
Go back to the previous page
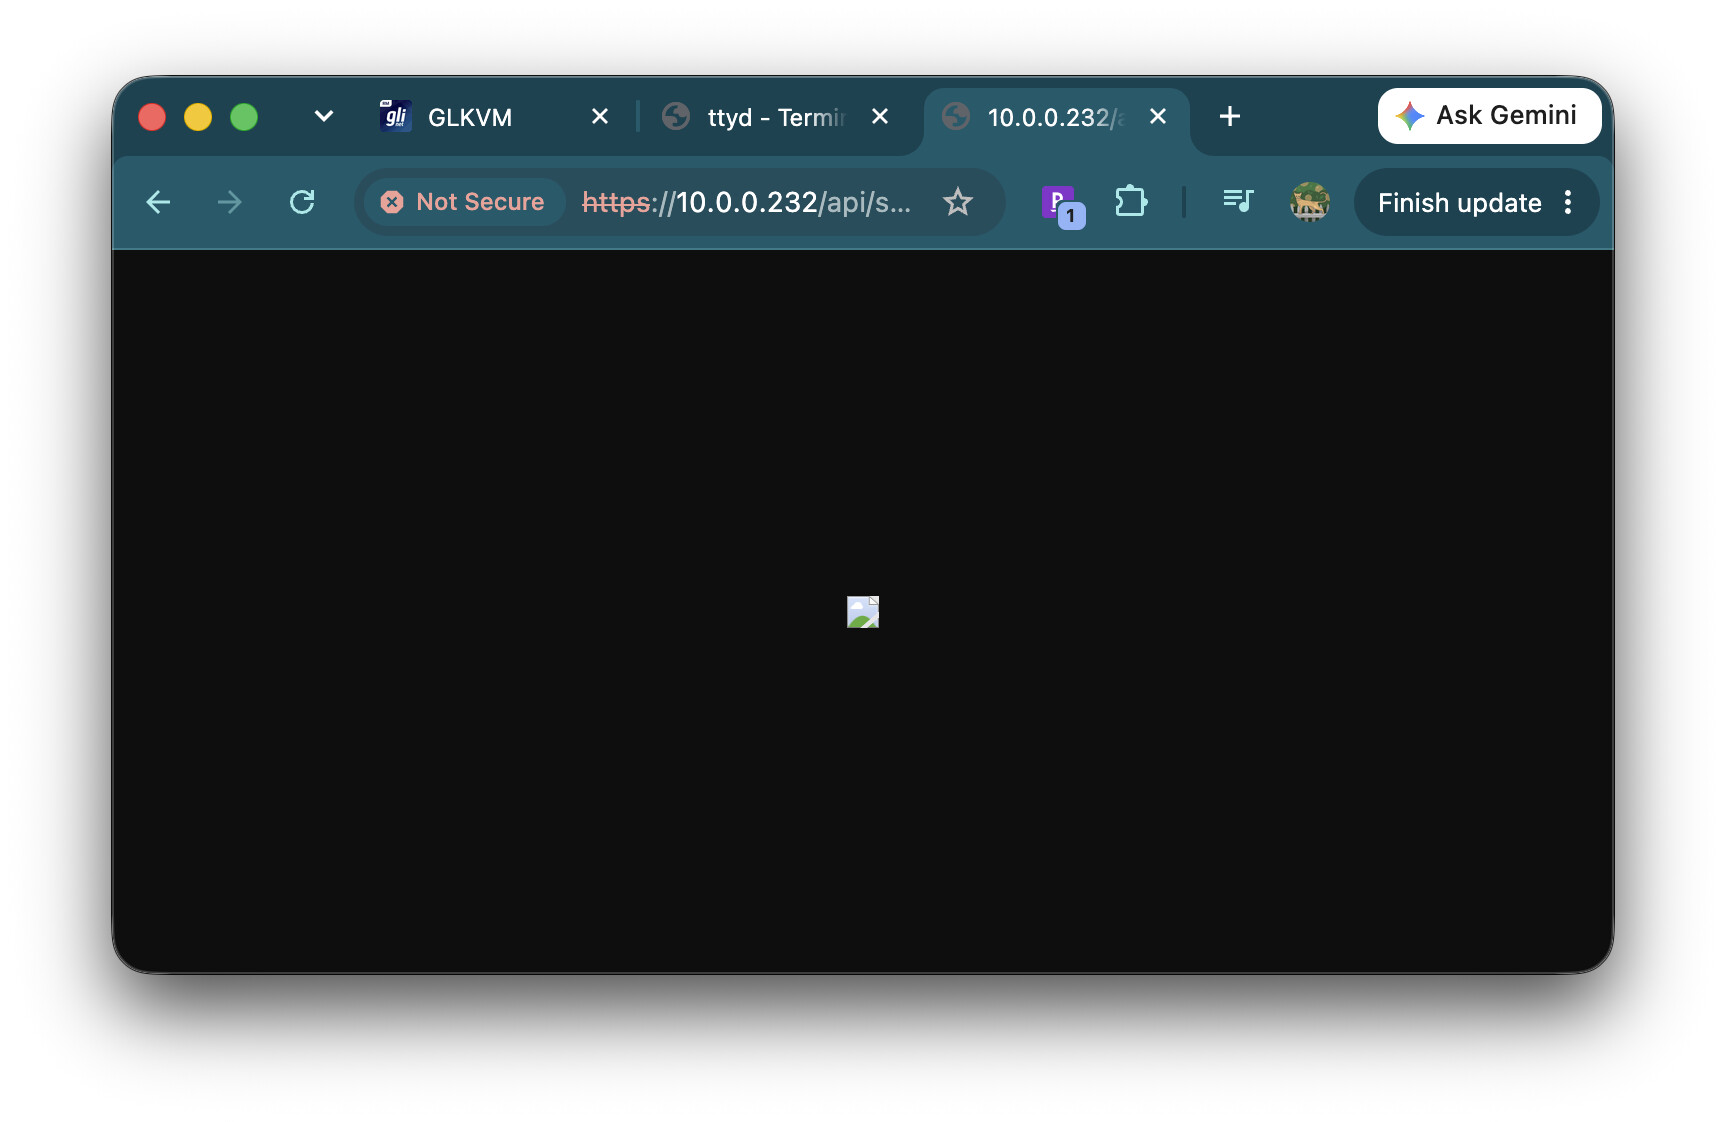[158, 203]
